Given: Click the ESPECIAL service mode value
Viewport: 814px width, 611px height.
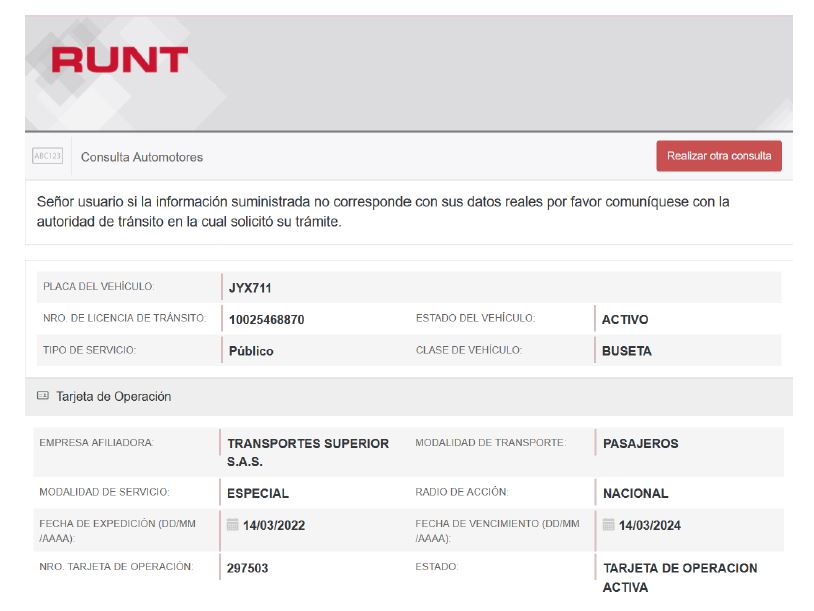Looking at the screenshot, I should click(x=258, y=493).
